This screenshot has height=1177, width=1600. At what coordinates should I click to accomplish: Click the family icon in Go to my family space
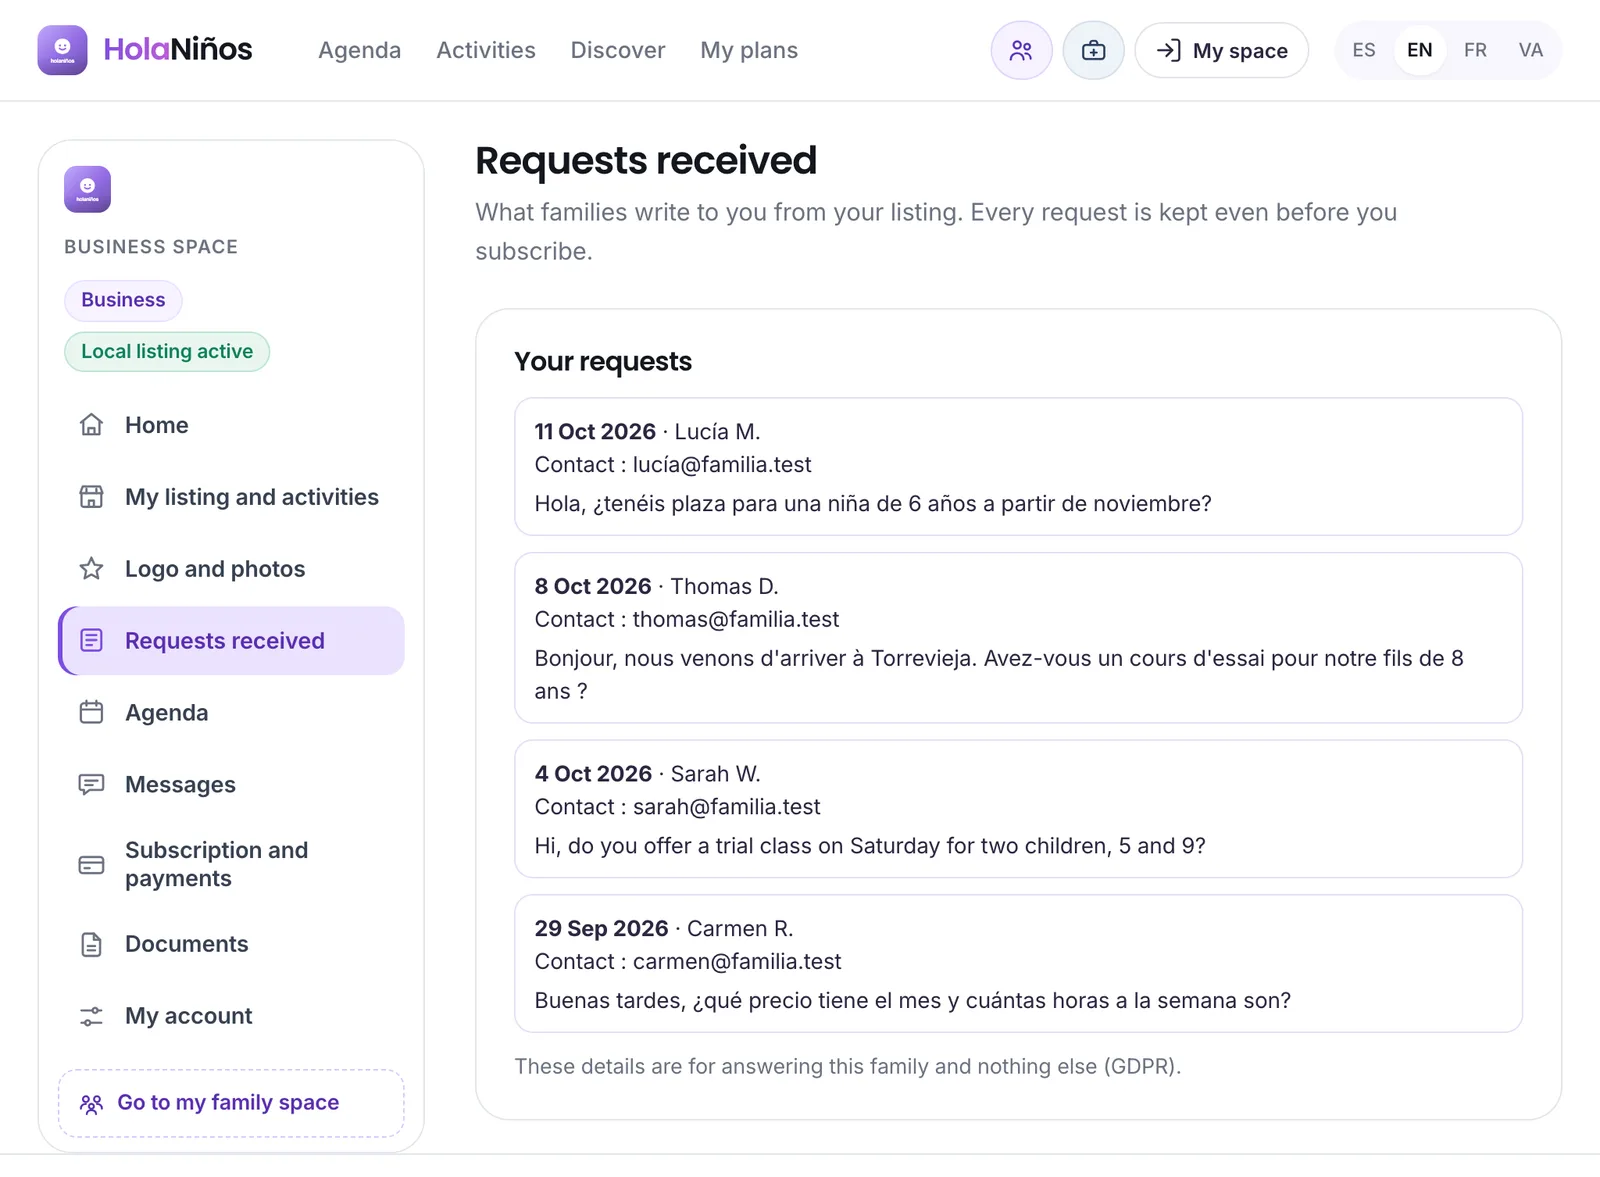91,1104
